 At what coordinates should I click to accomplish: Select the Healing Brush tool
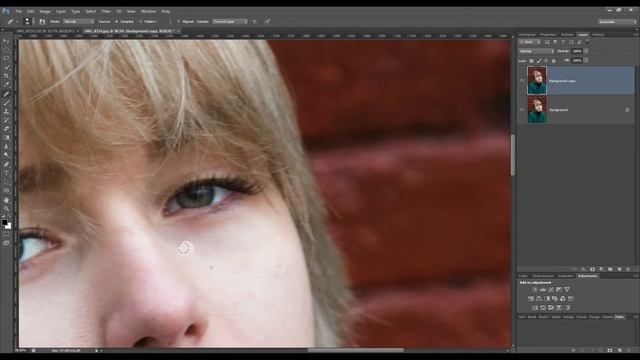click(6, 94)
